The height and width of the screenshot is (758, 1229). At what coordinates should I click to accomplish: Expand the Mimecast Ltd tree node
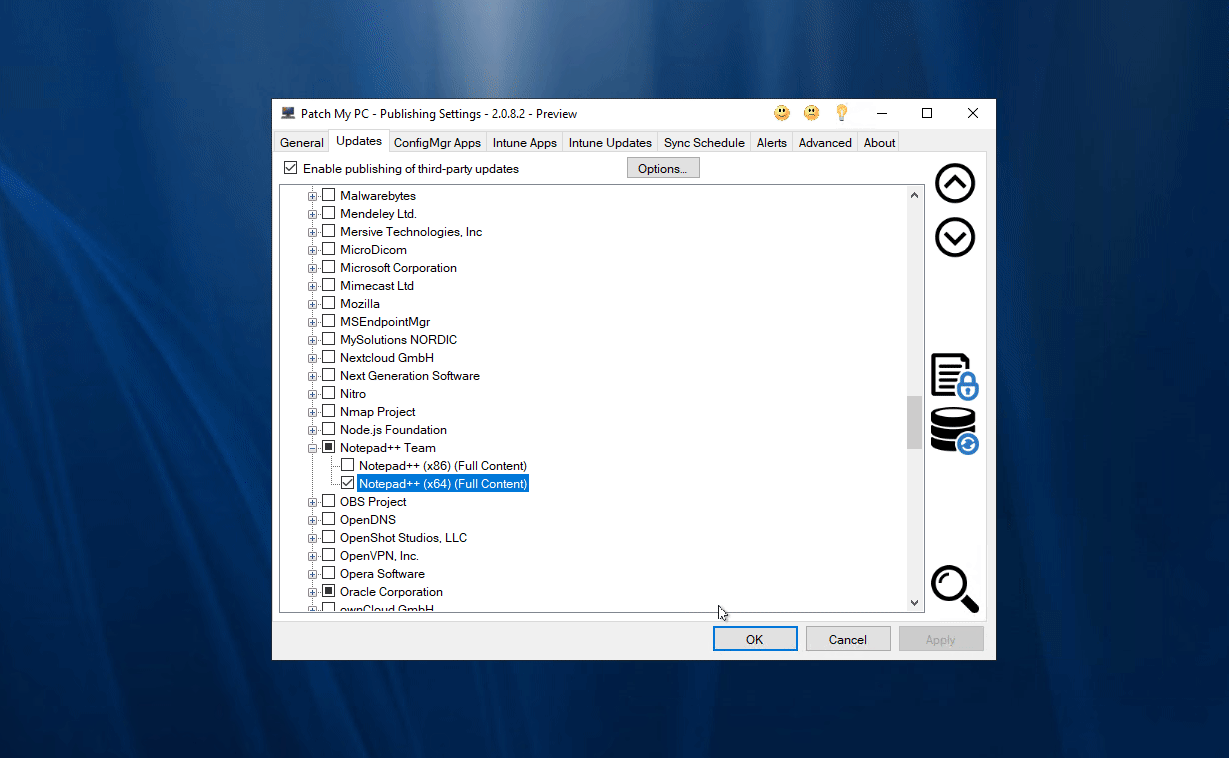(313, 286)
